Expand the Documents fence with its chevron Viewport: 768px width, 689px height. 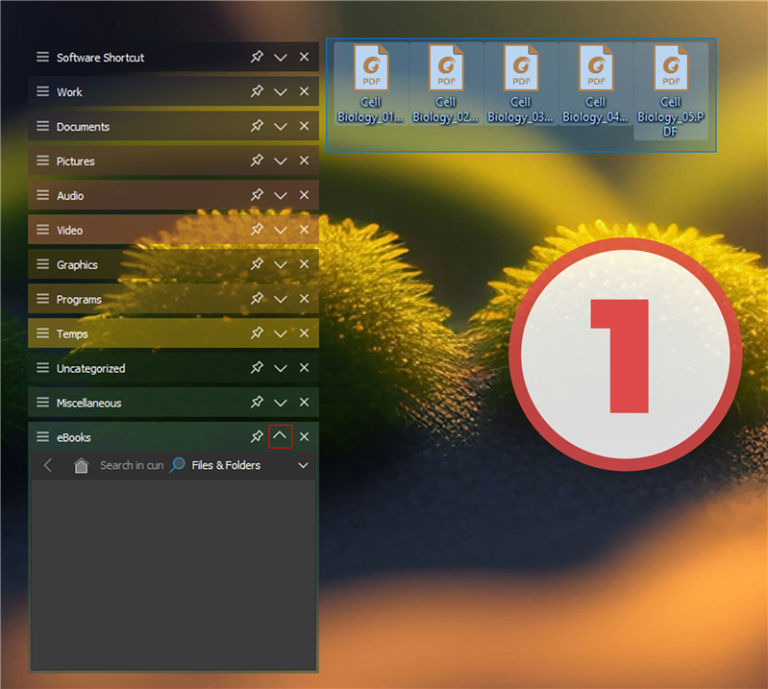[x=280, y=126]
